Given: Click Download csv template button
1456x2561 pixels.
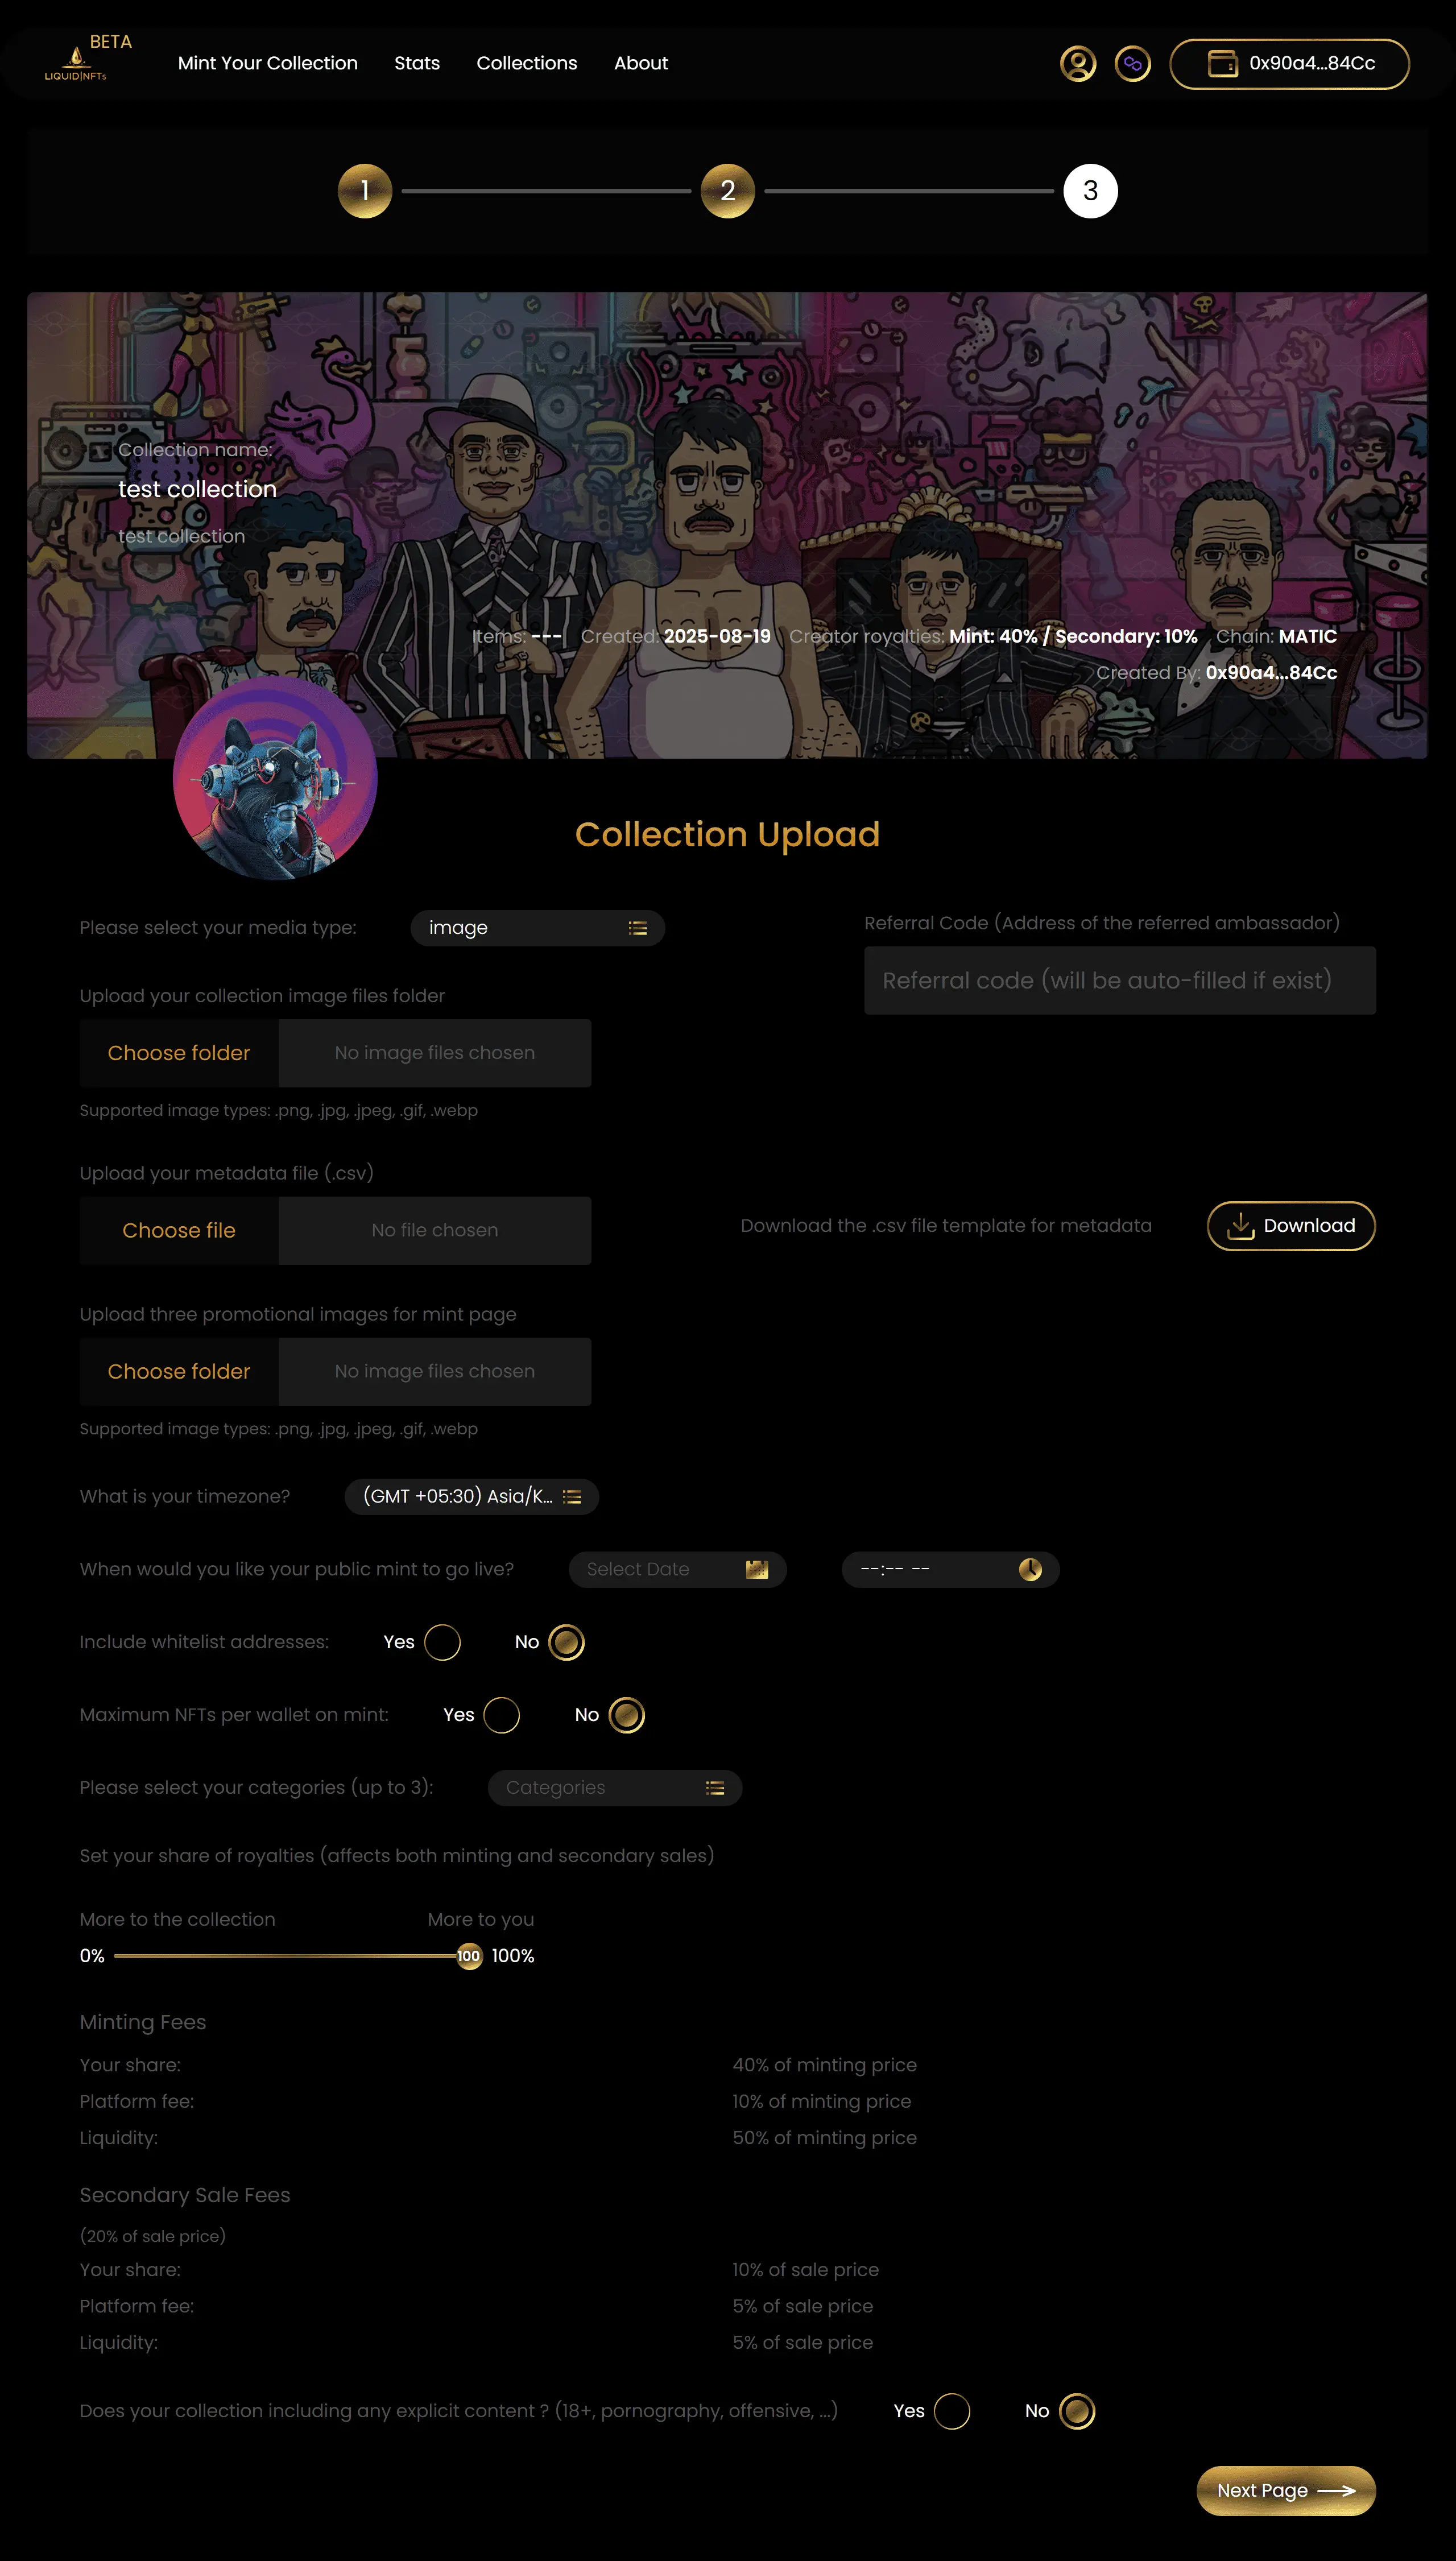Looking at the screenshot, I should pyautogui.click(x=1291, y=1226).
